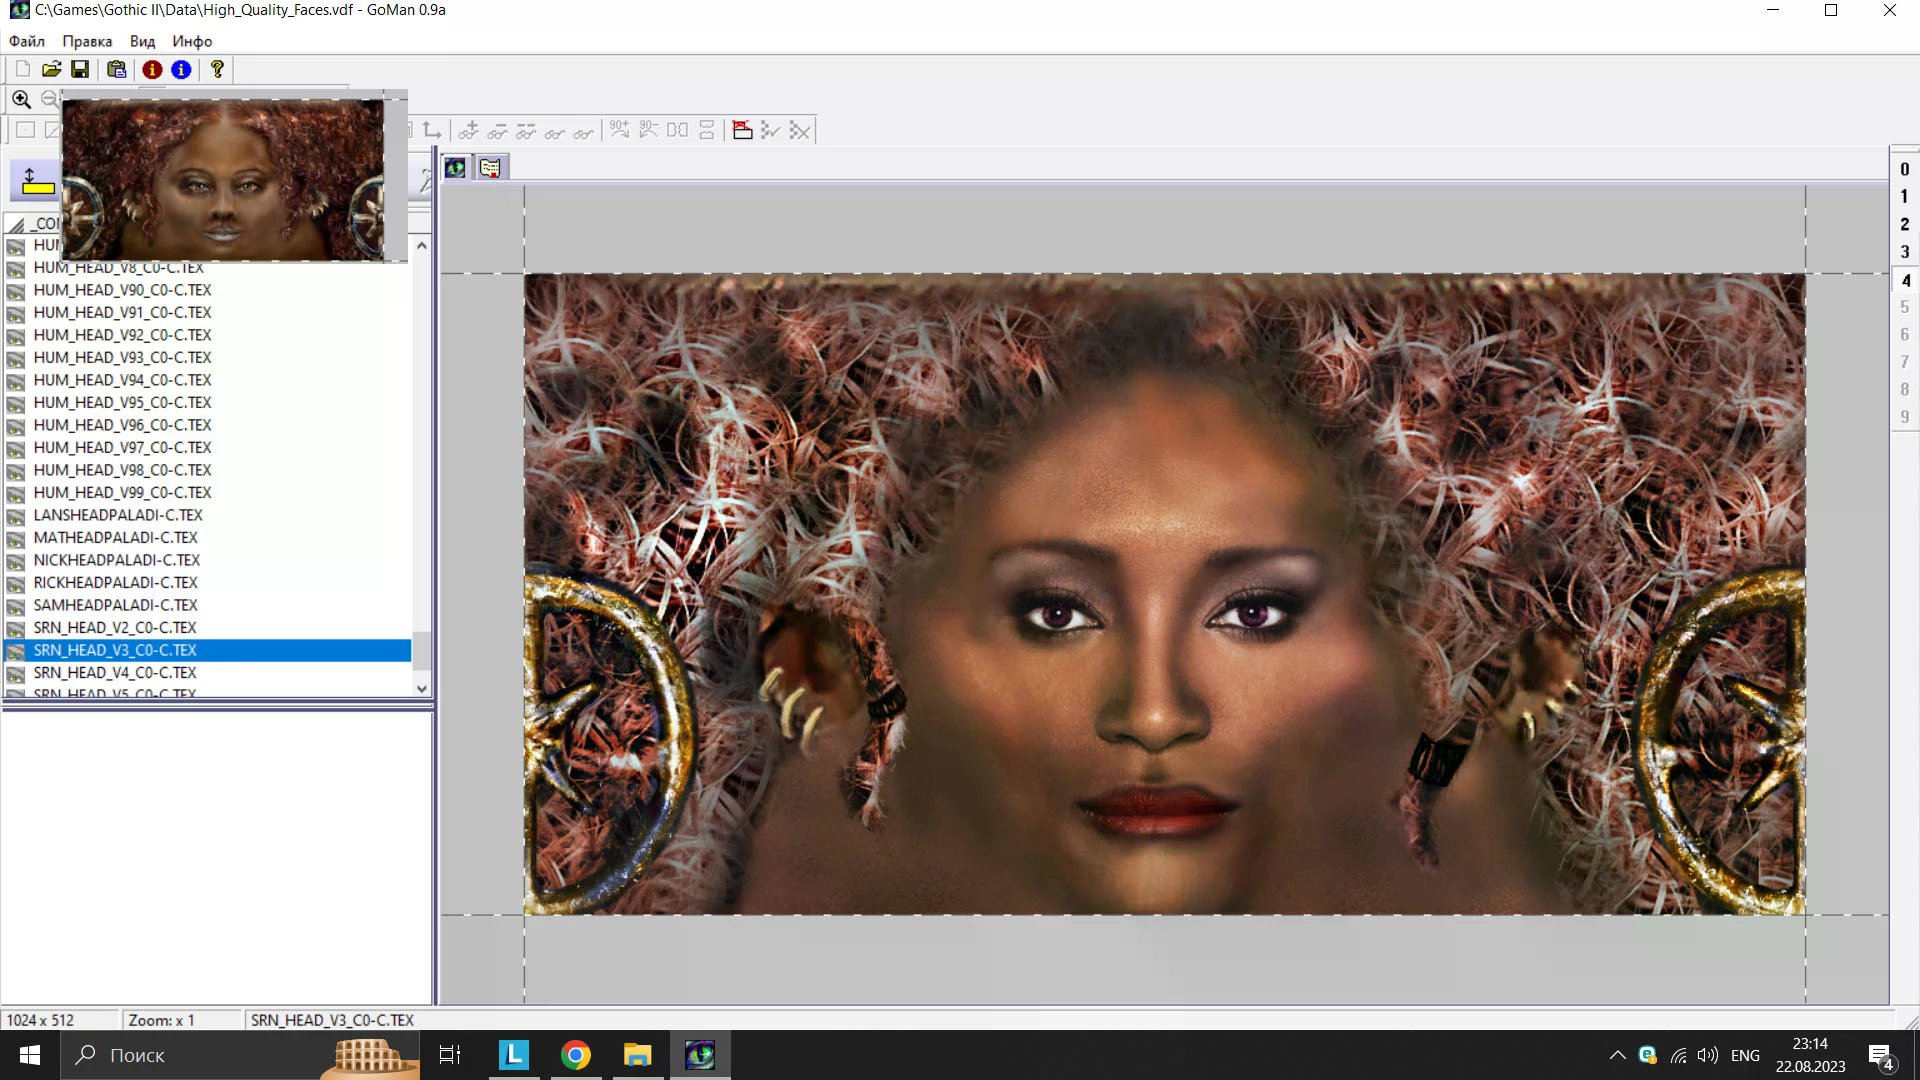Click the blue info icon
Screen dimensions: 1920x1080
181,69
